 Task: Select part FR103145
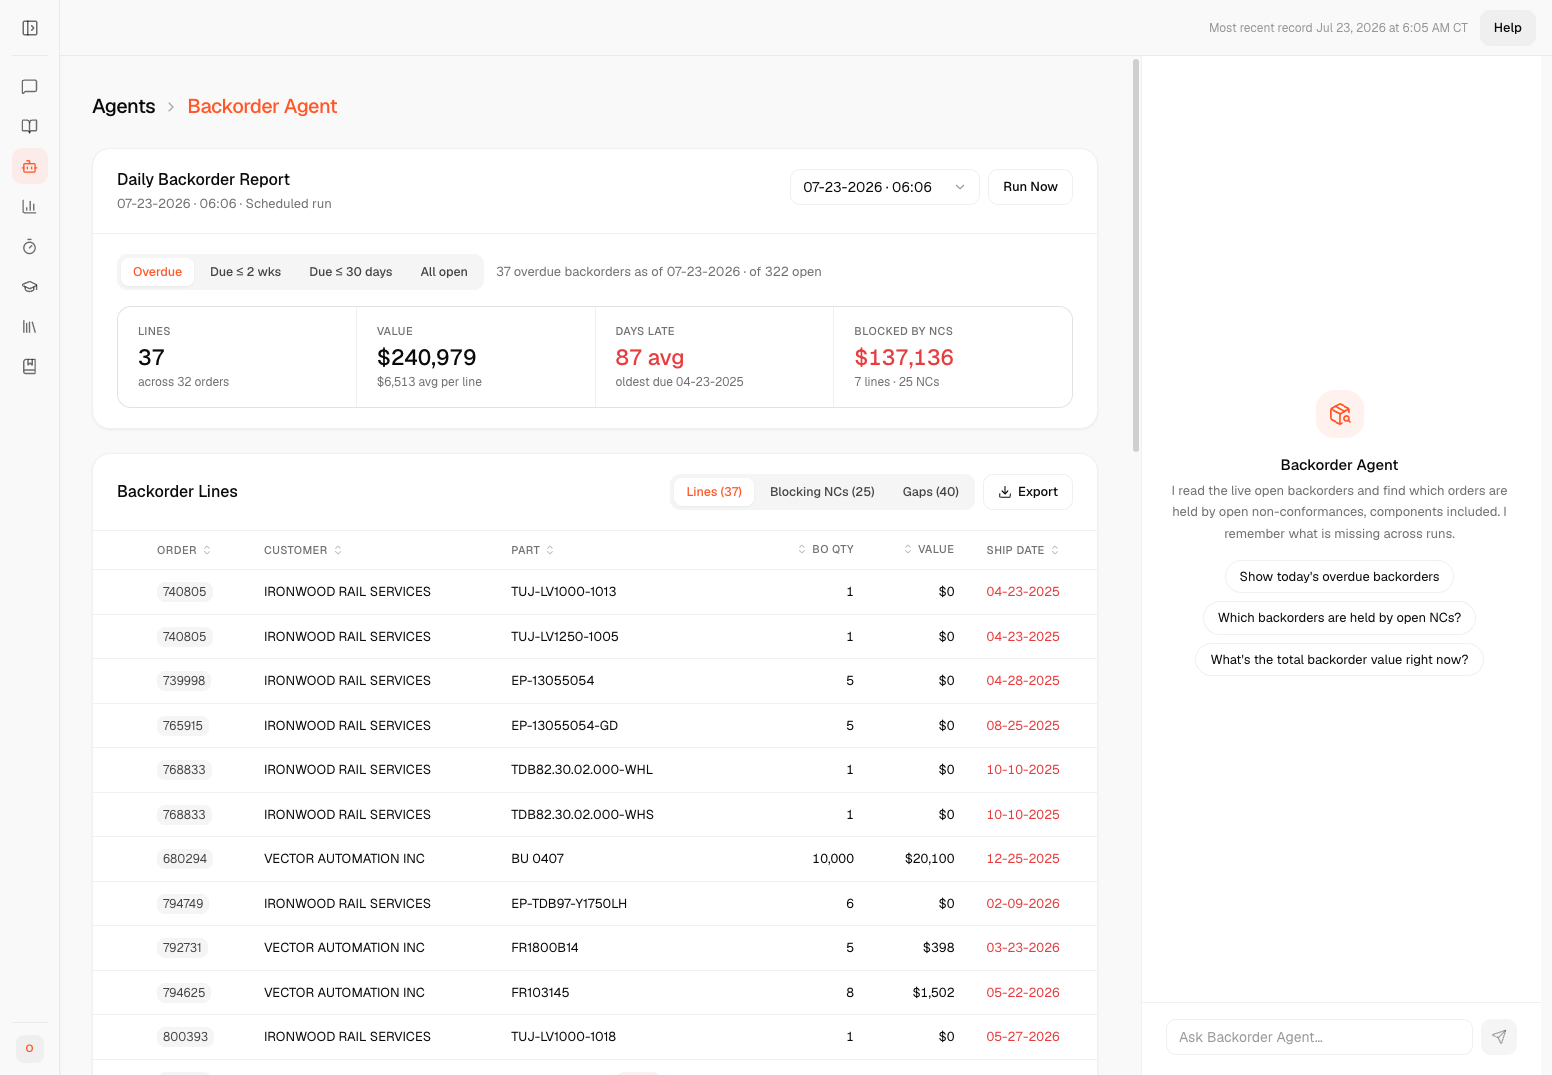540,993
